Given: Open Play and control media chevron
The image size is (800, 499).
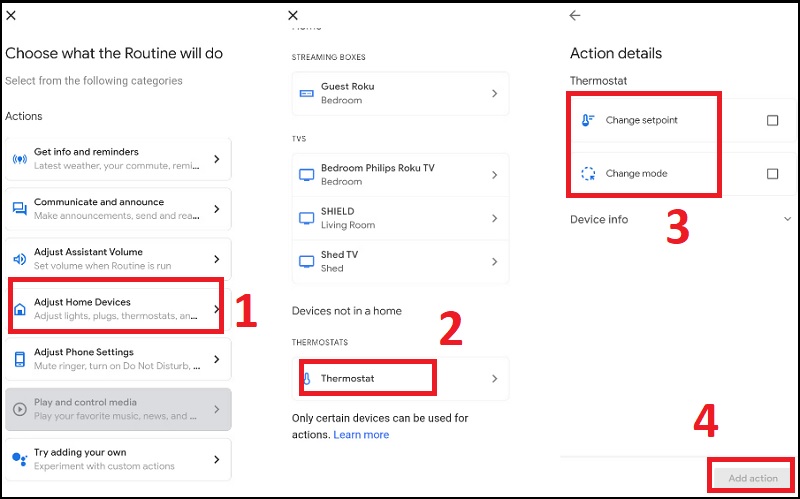Looking at the screenshot, I should [217, 409].
